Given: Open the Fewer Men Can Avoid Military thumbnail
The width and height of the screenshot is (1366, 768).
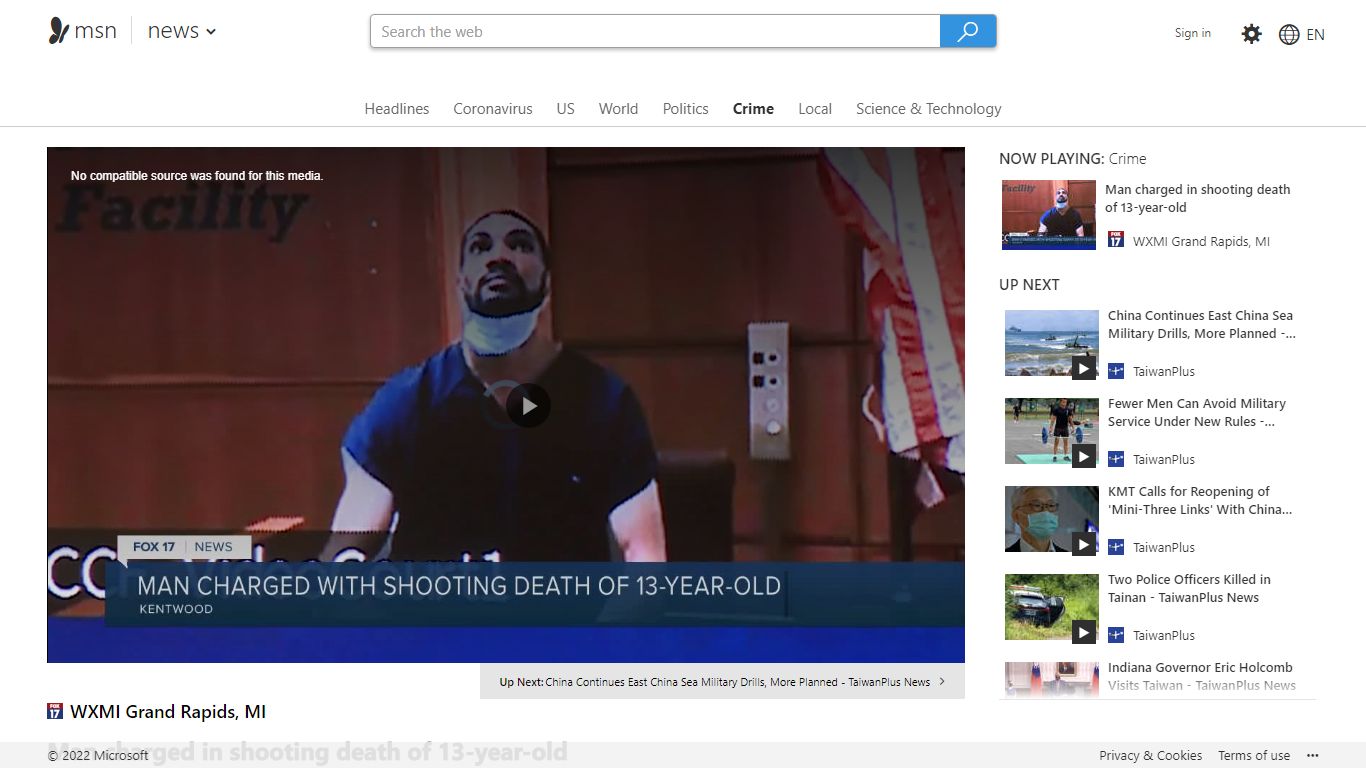Looking at the screenshot, I should coord(1052,433).
